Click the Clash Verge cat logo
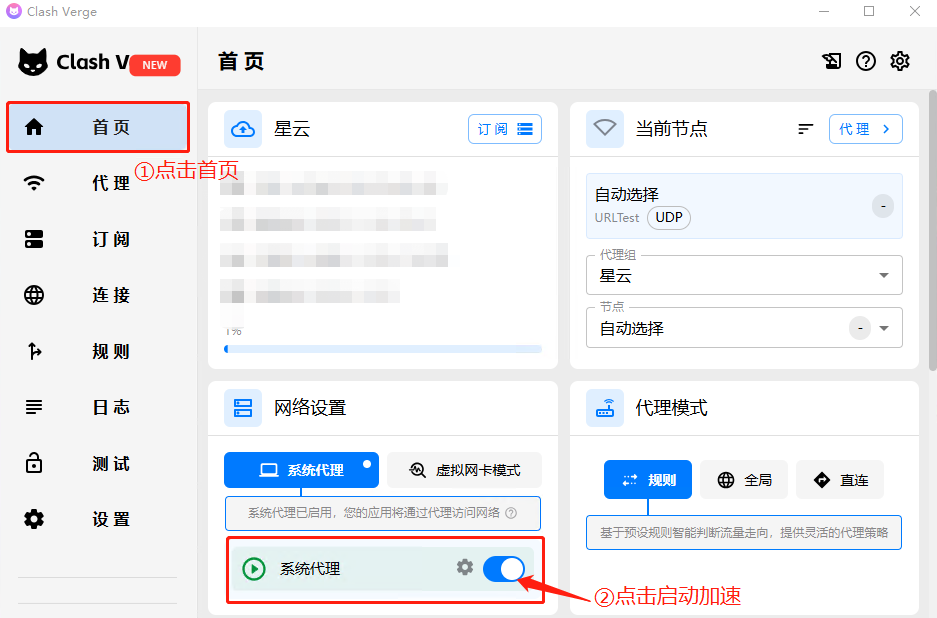The width and height of the screenshot is (937, 618). pos(33,62)
